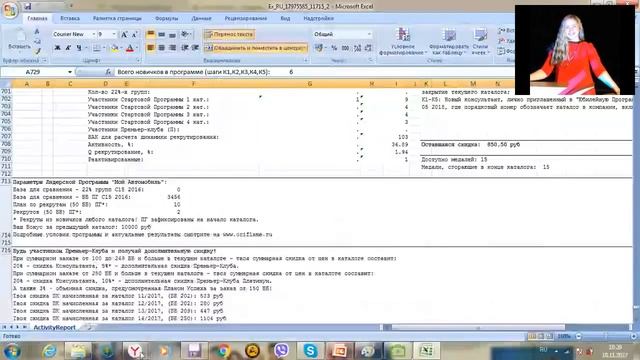This screenshot has height=360, width=640.
Task: Click the fx insert function button
Action: 108,72
